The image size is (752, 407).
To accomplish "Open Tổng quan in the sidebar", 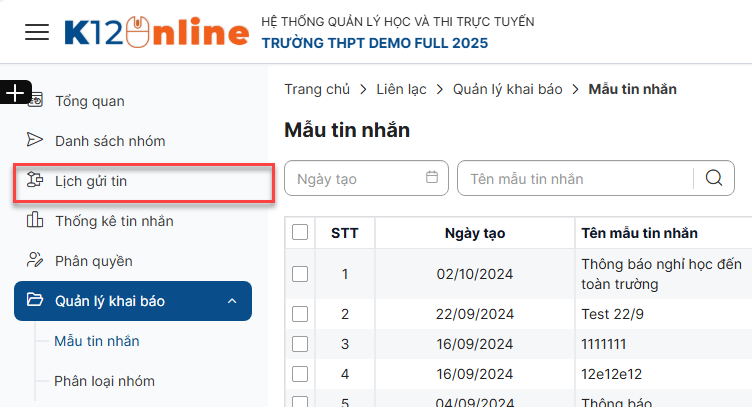I will [x=90, y=101].
